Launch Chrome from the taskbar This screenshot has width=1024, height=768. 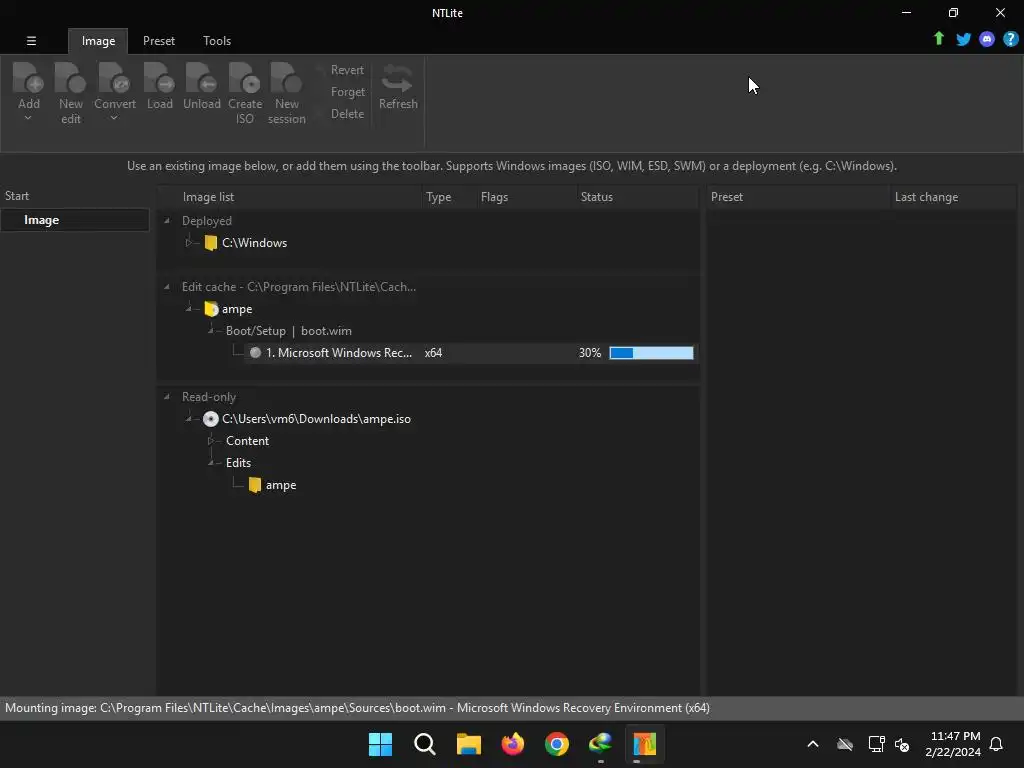556,744
